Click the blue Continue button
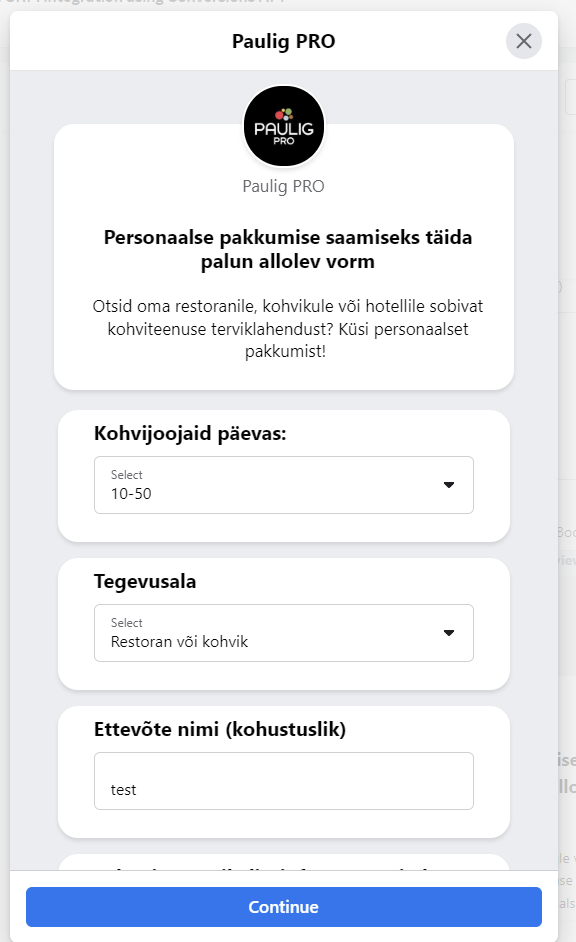The height and width of the screenshot is (942, 576). point(283,907)
